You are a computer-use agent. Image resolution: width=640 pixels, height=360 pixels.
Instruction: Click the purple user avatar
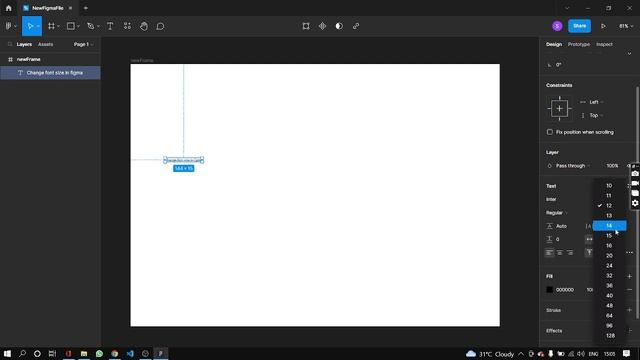coord(557,26)
